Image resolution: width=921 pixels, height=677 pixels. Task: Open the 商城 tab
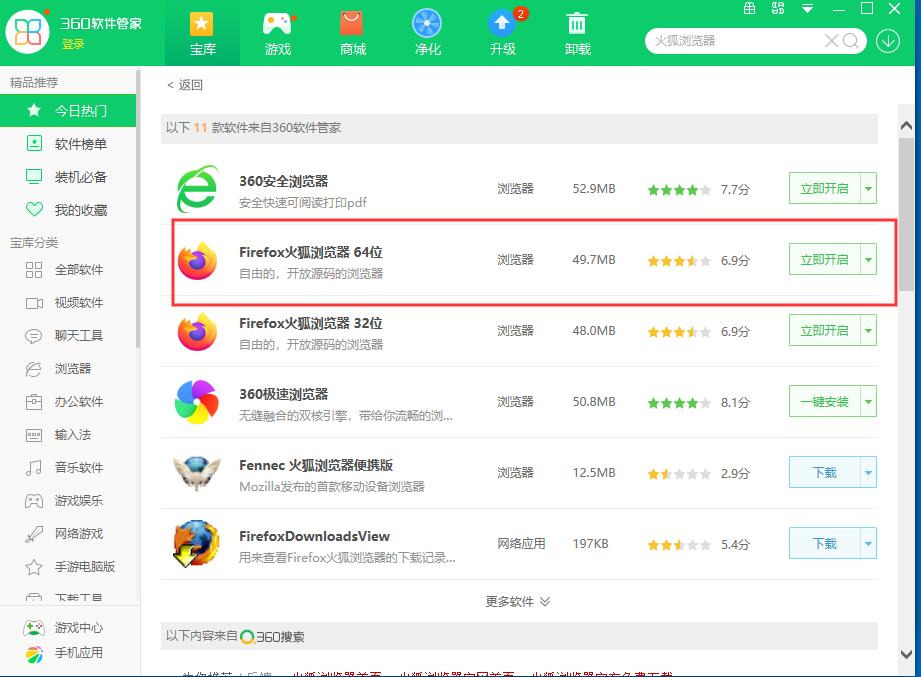352,33
